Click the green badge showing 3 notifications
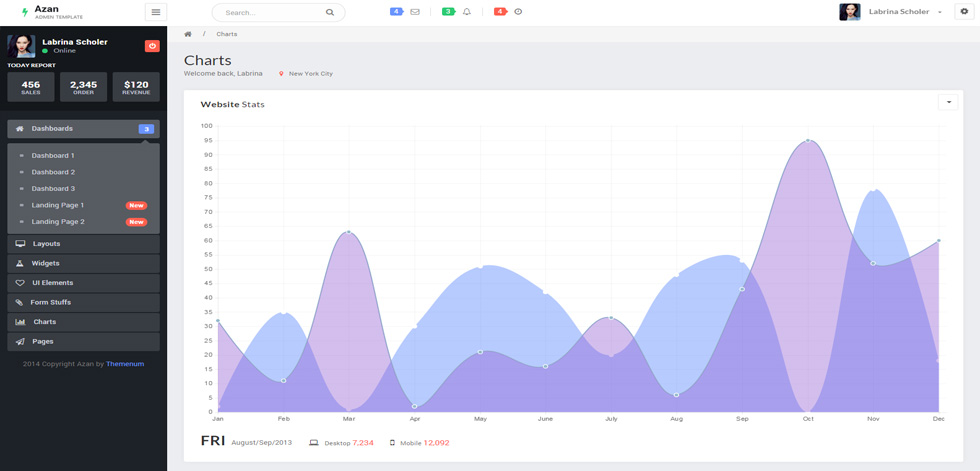This screenshot has width=980, height=471. (448, 12)
